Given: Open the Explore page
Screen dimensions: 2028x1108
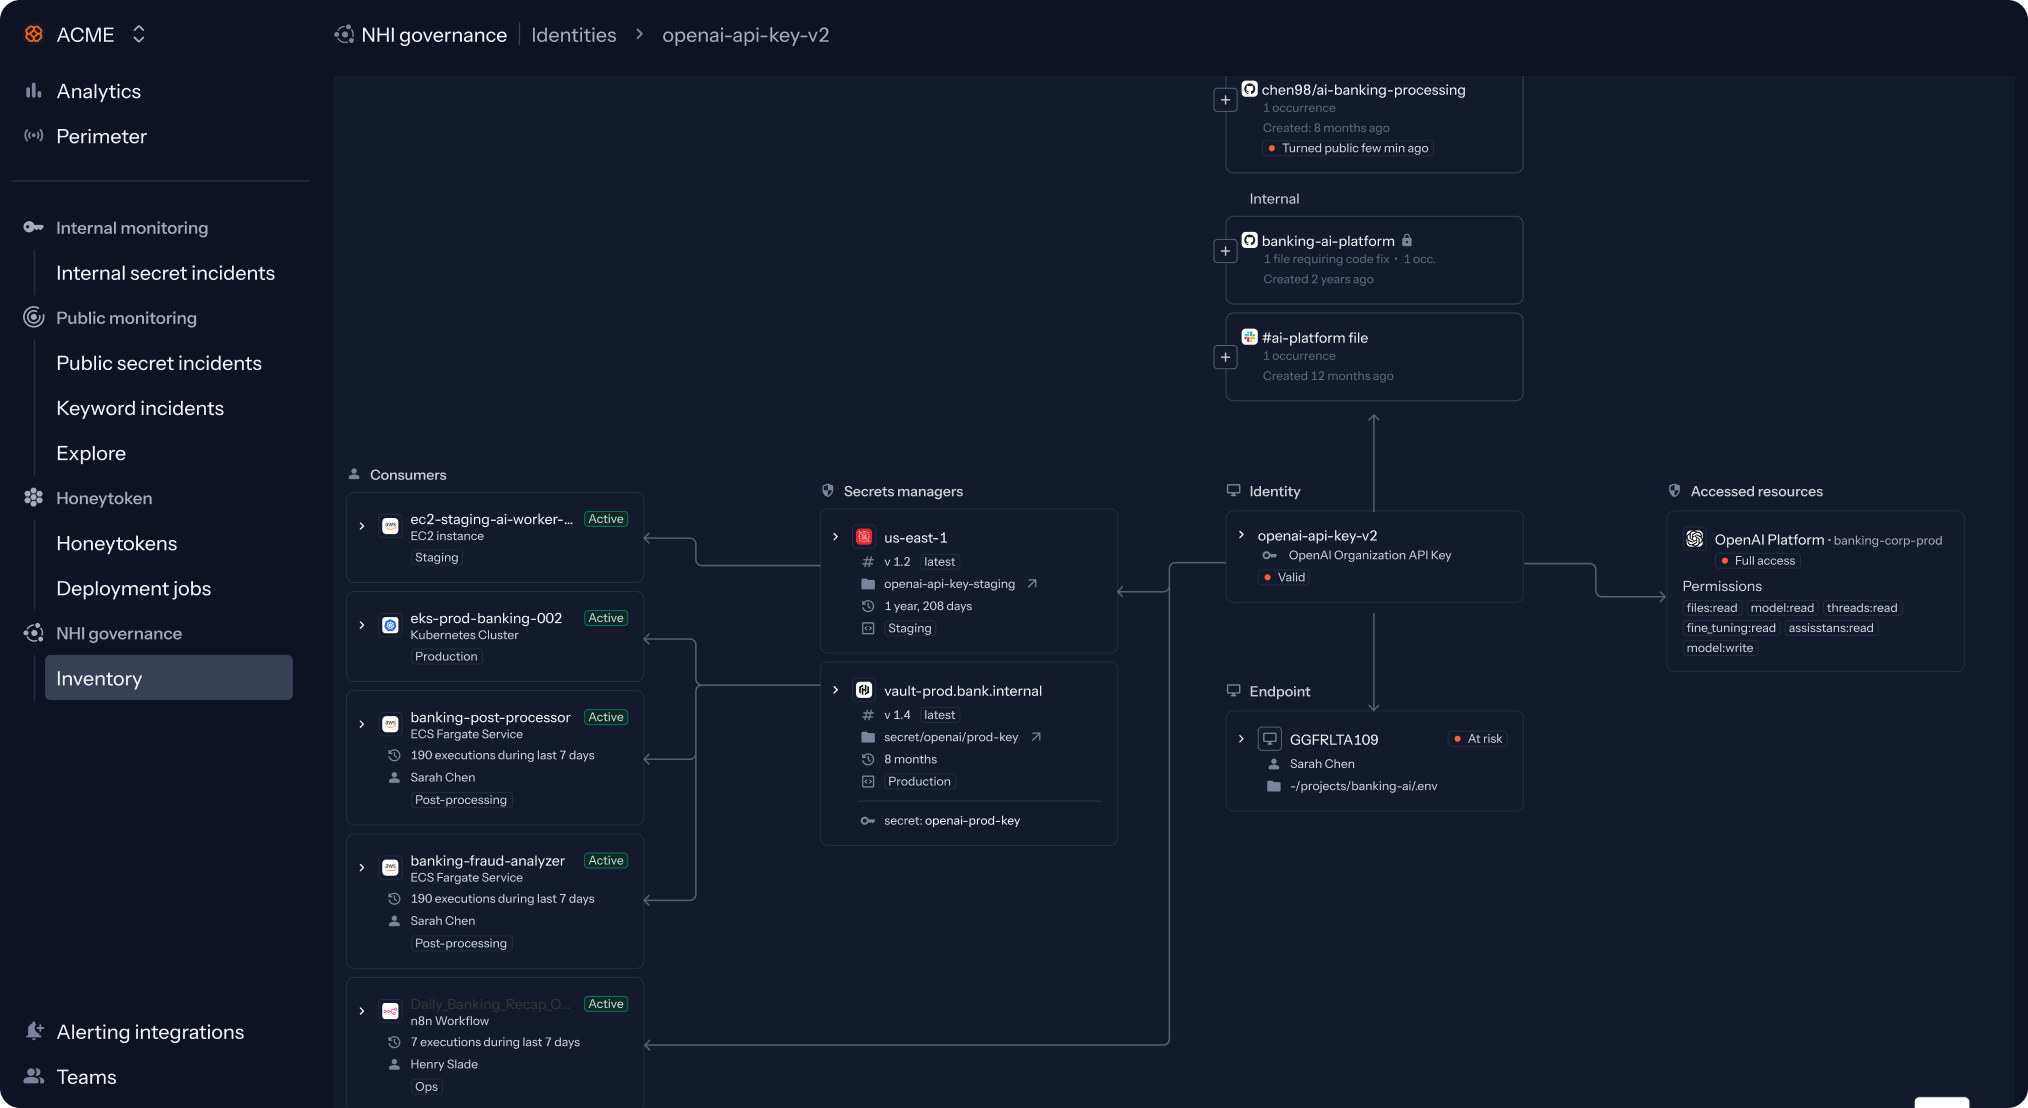Looking at the screenshot, I should 91,453.
